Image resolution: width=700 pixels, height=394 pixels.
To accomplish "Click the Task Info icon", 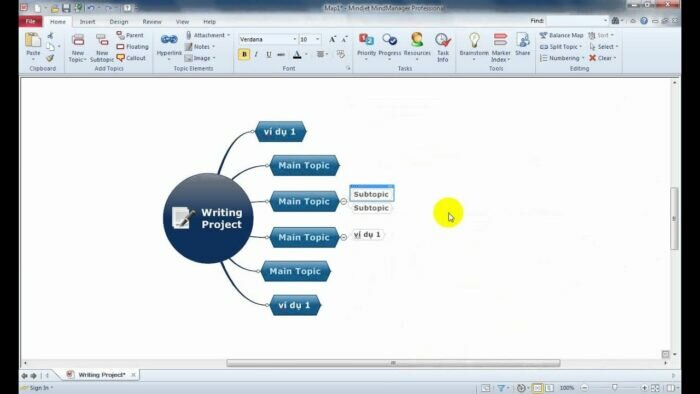I will tap(442, 47).
